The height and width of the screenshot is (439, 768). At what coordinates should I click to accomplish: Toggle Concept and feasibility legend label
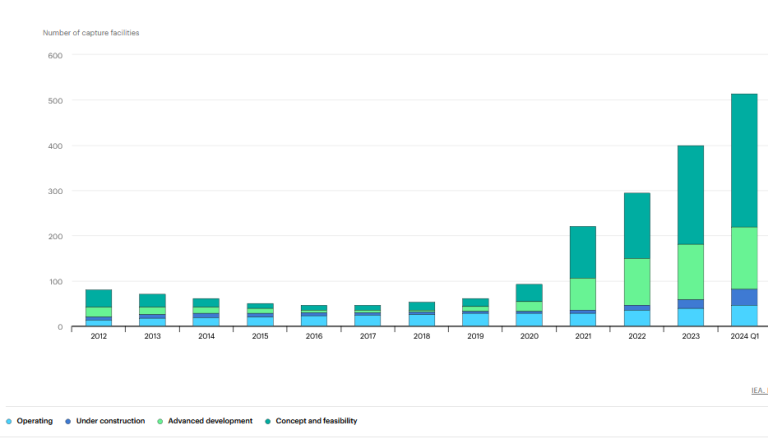tap(317, 421)
